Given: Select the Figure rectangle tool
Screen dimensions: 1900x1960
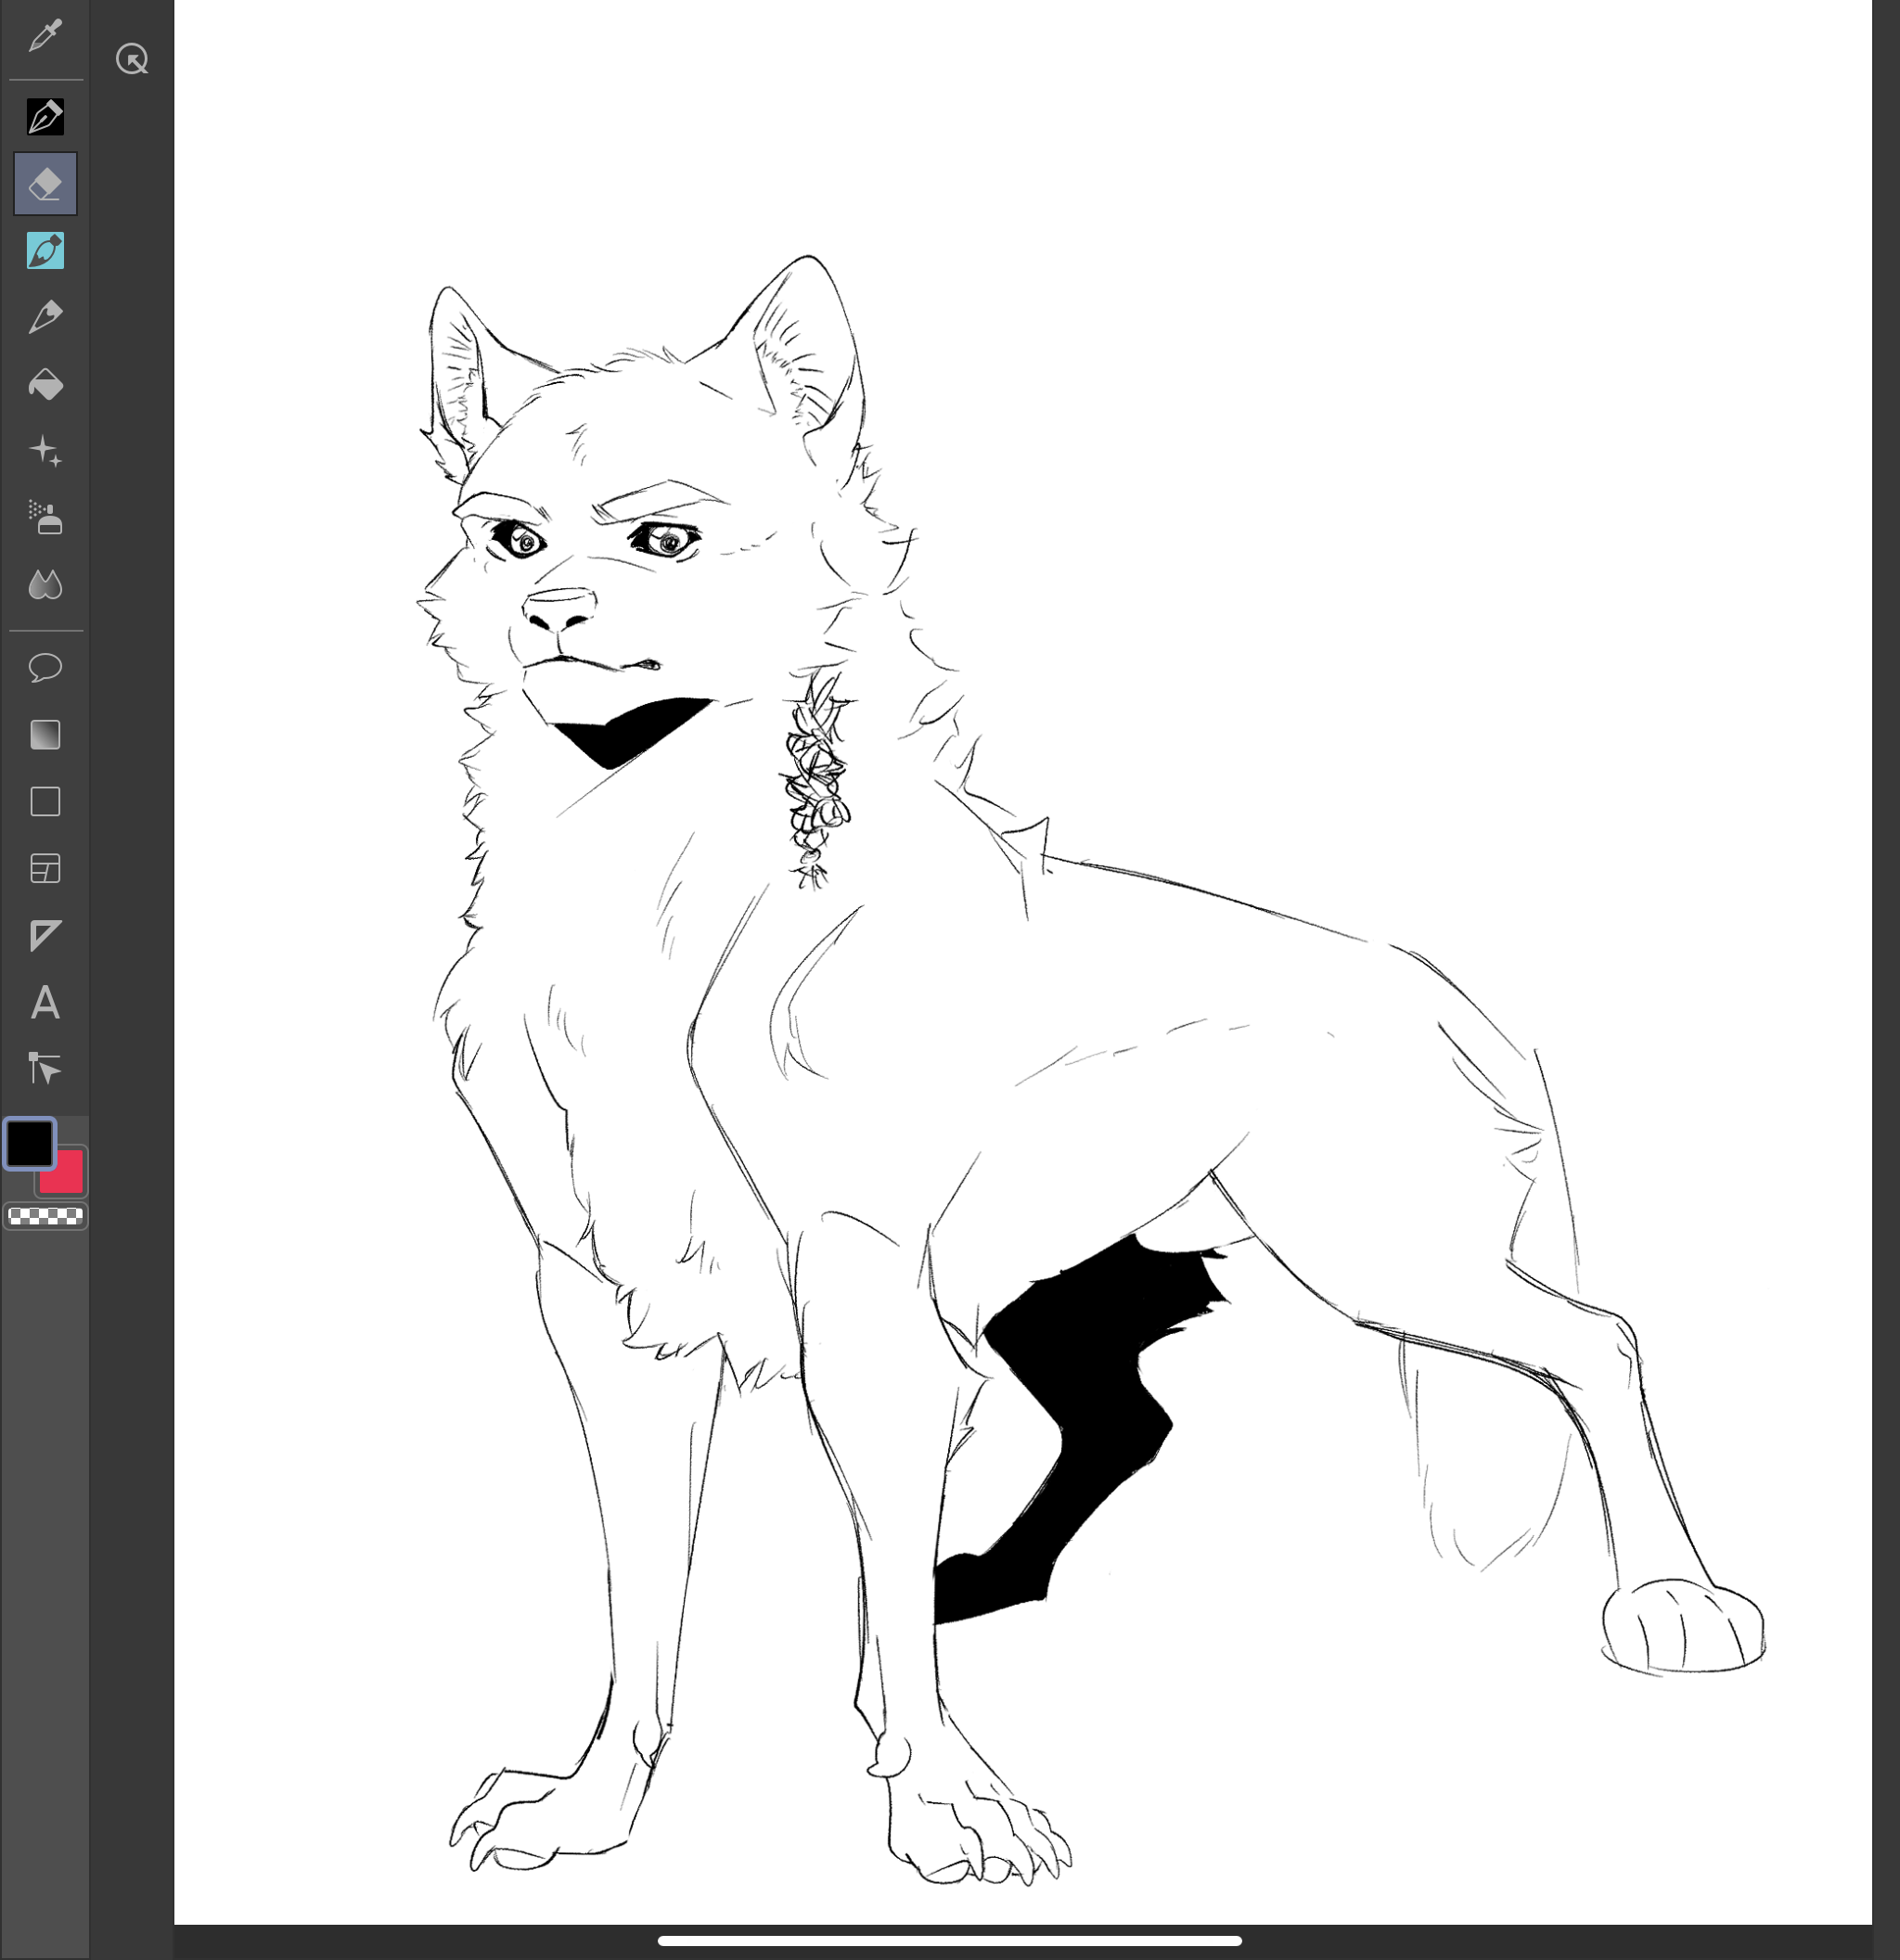Looking at the screenshot, I should [x=45, y=802].
